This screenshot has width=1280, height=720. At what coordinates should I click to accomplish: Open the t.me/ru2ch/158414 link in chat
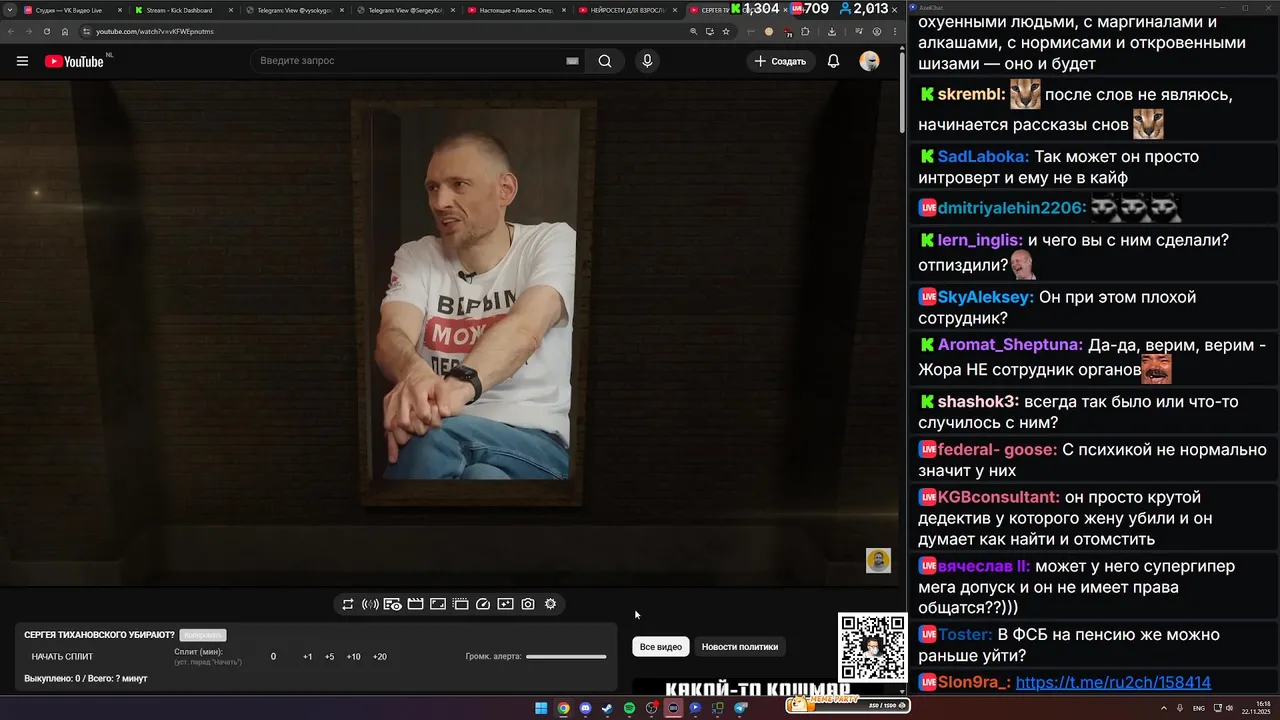click(x=1113, y=682)
